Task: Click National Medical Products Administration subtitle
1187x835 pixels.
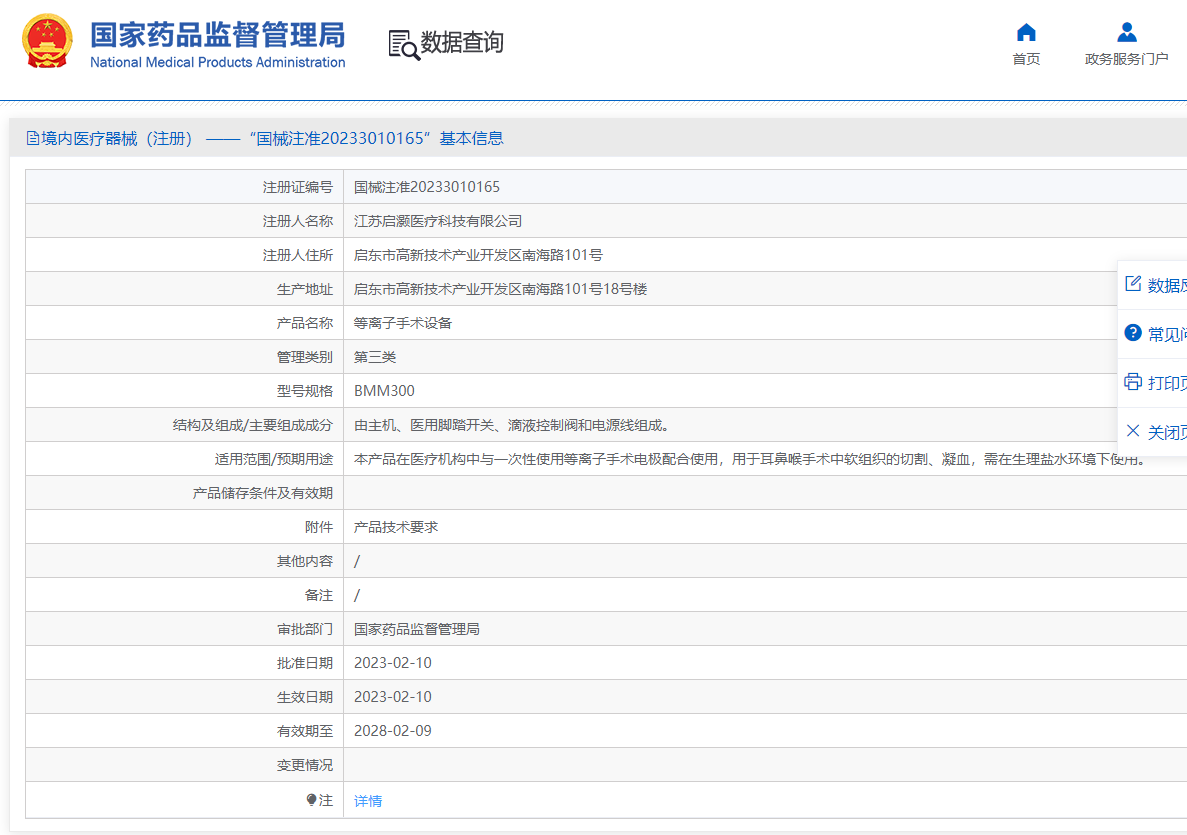Action: pyautogui.click(x=217, y=62)
